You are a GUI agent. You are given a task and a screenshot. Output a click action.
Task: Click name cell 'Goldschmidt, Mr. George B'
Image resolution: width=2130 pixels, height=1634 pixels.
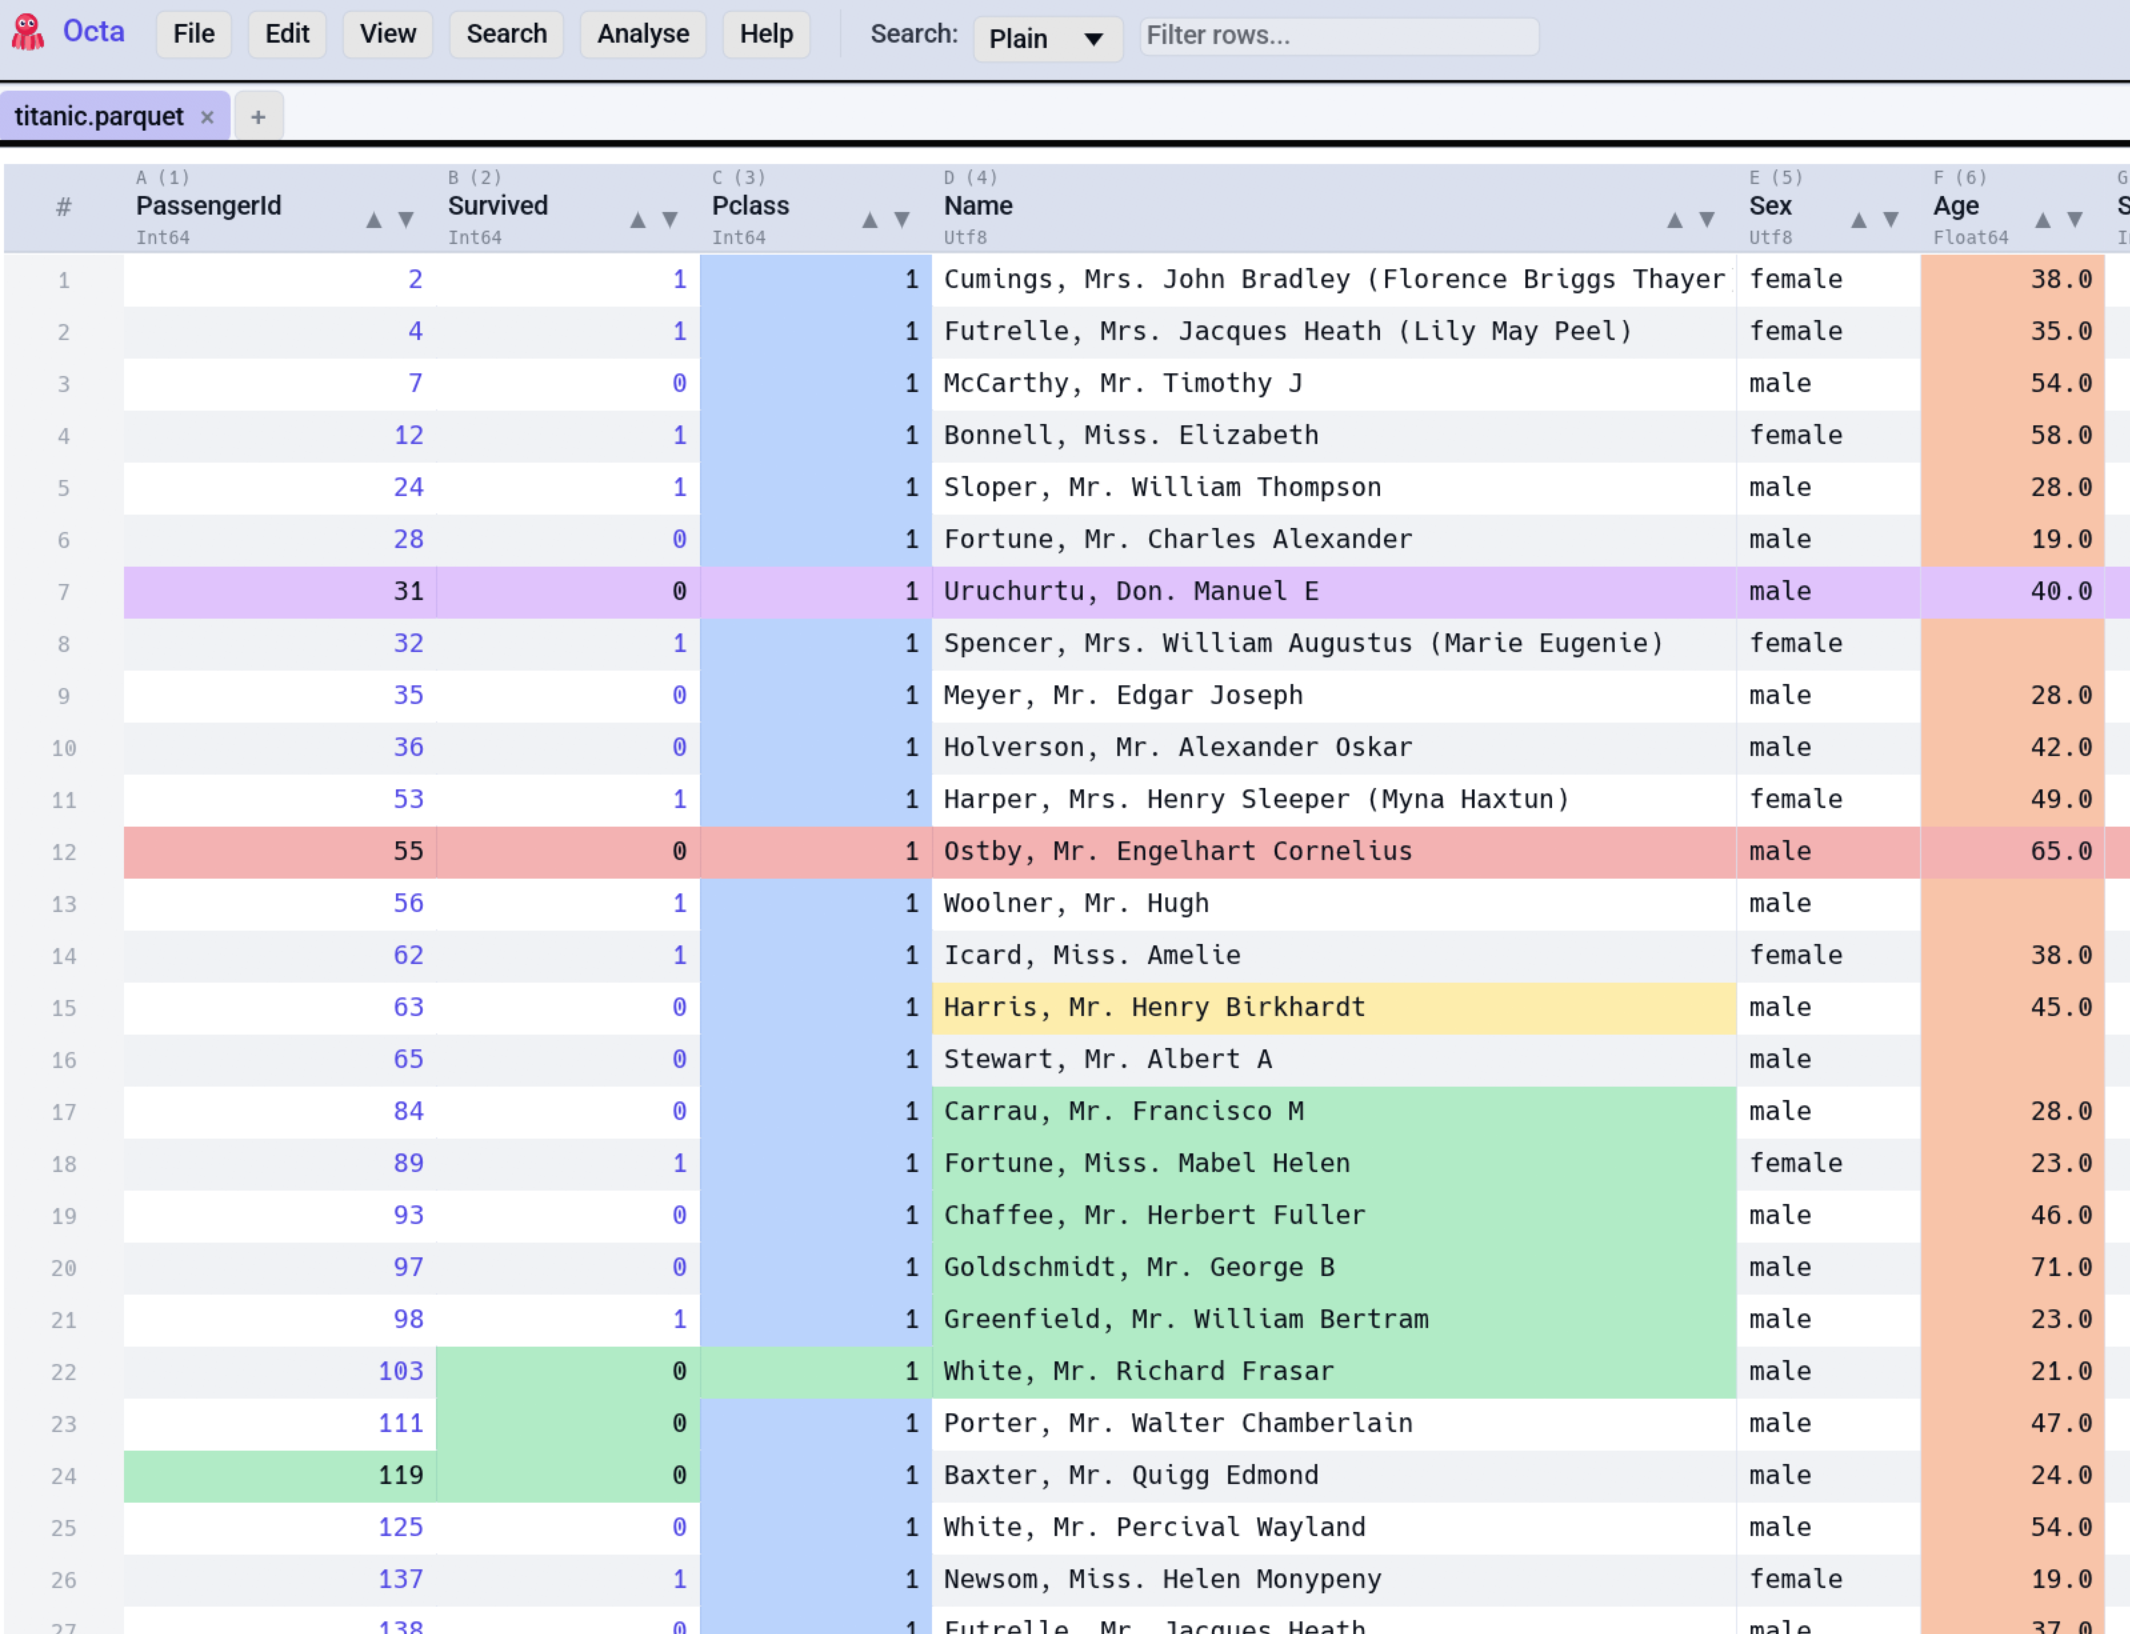coord(1334,1268)
